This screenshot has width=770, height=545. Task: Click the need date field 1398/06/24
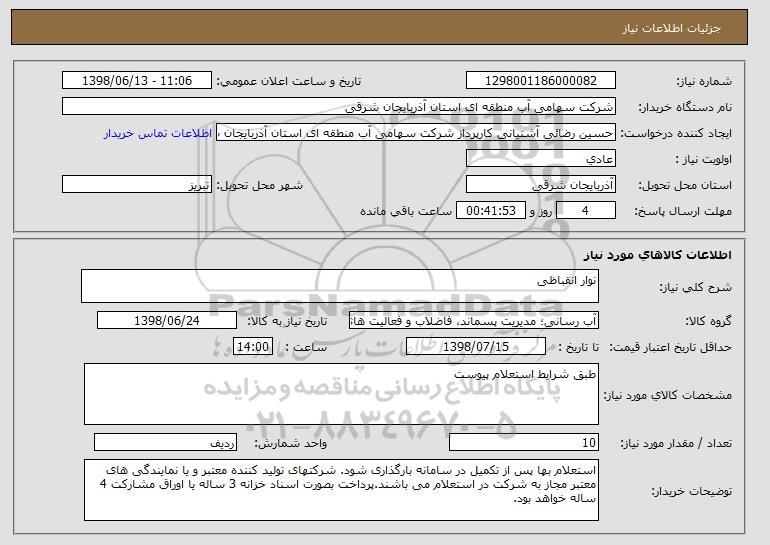(x=167, y=321)
